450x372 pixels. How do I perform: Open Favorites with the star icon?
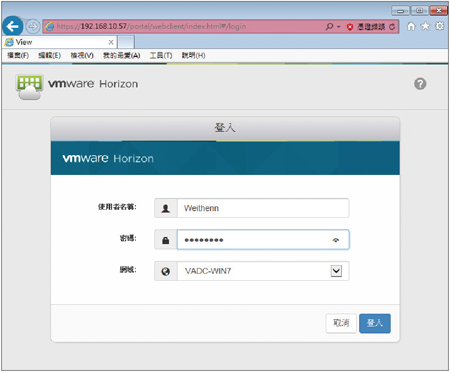[x=425, y=26]
